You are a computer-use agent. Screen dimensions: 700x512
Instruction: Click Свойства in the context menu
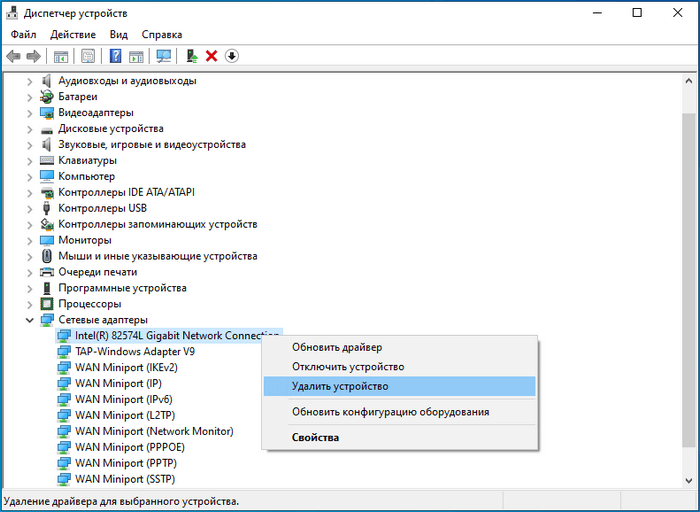coord(315,437)
